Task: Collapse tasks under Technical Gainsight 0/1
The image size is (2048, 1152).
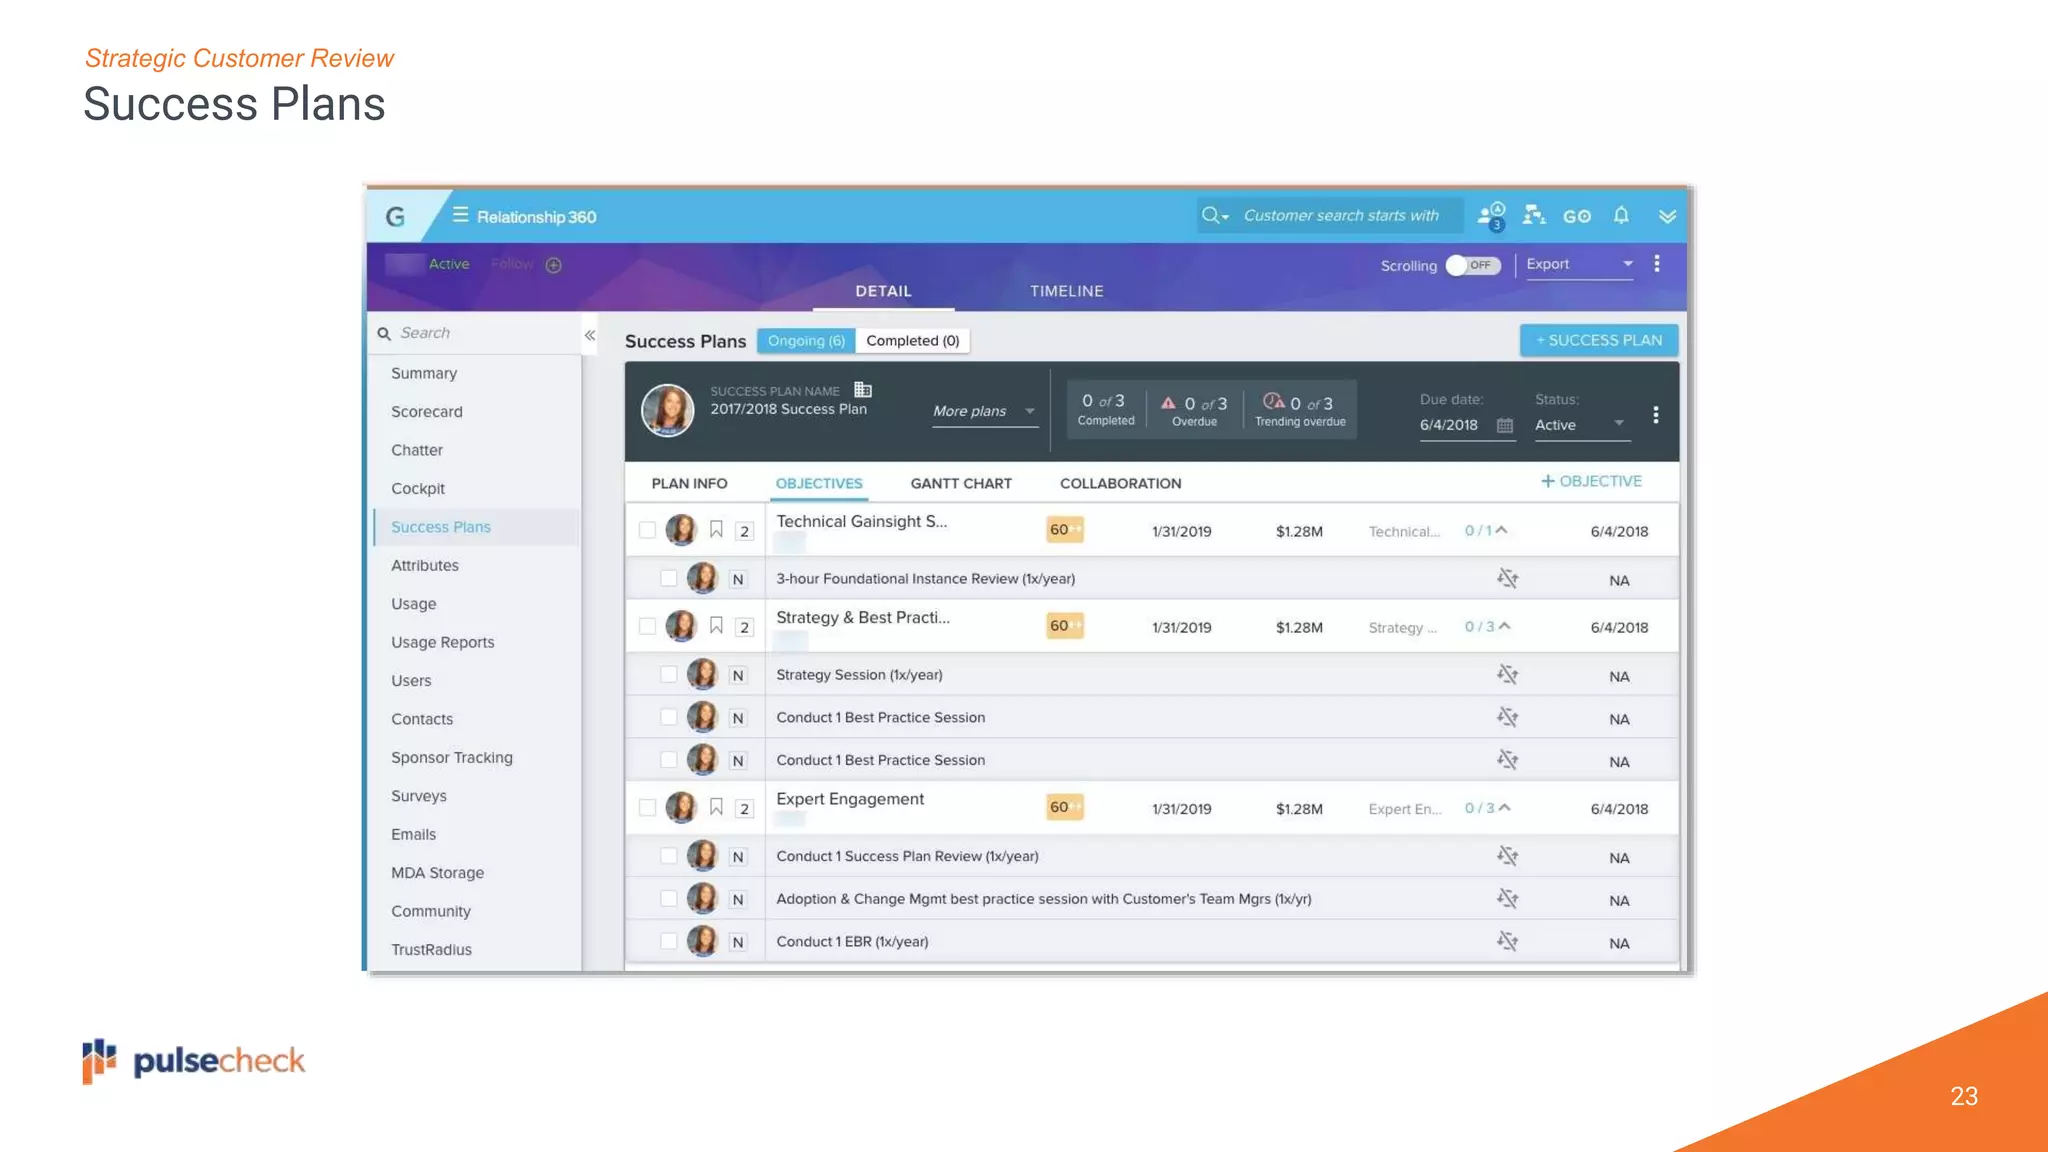Action: coord(1502,530)
